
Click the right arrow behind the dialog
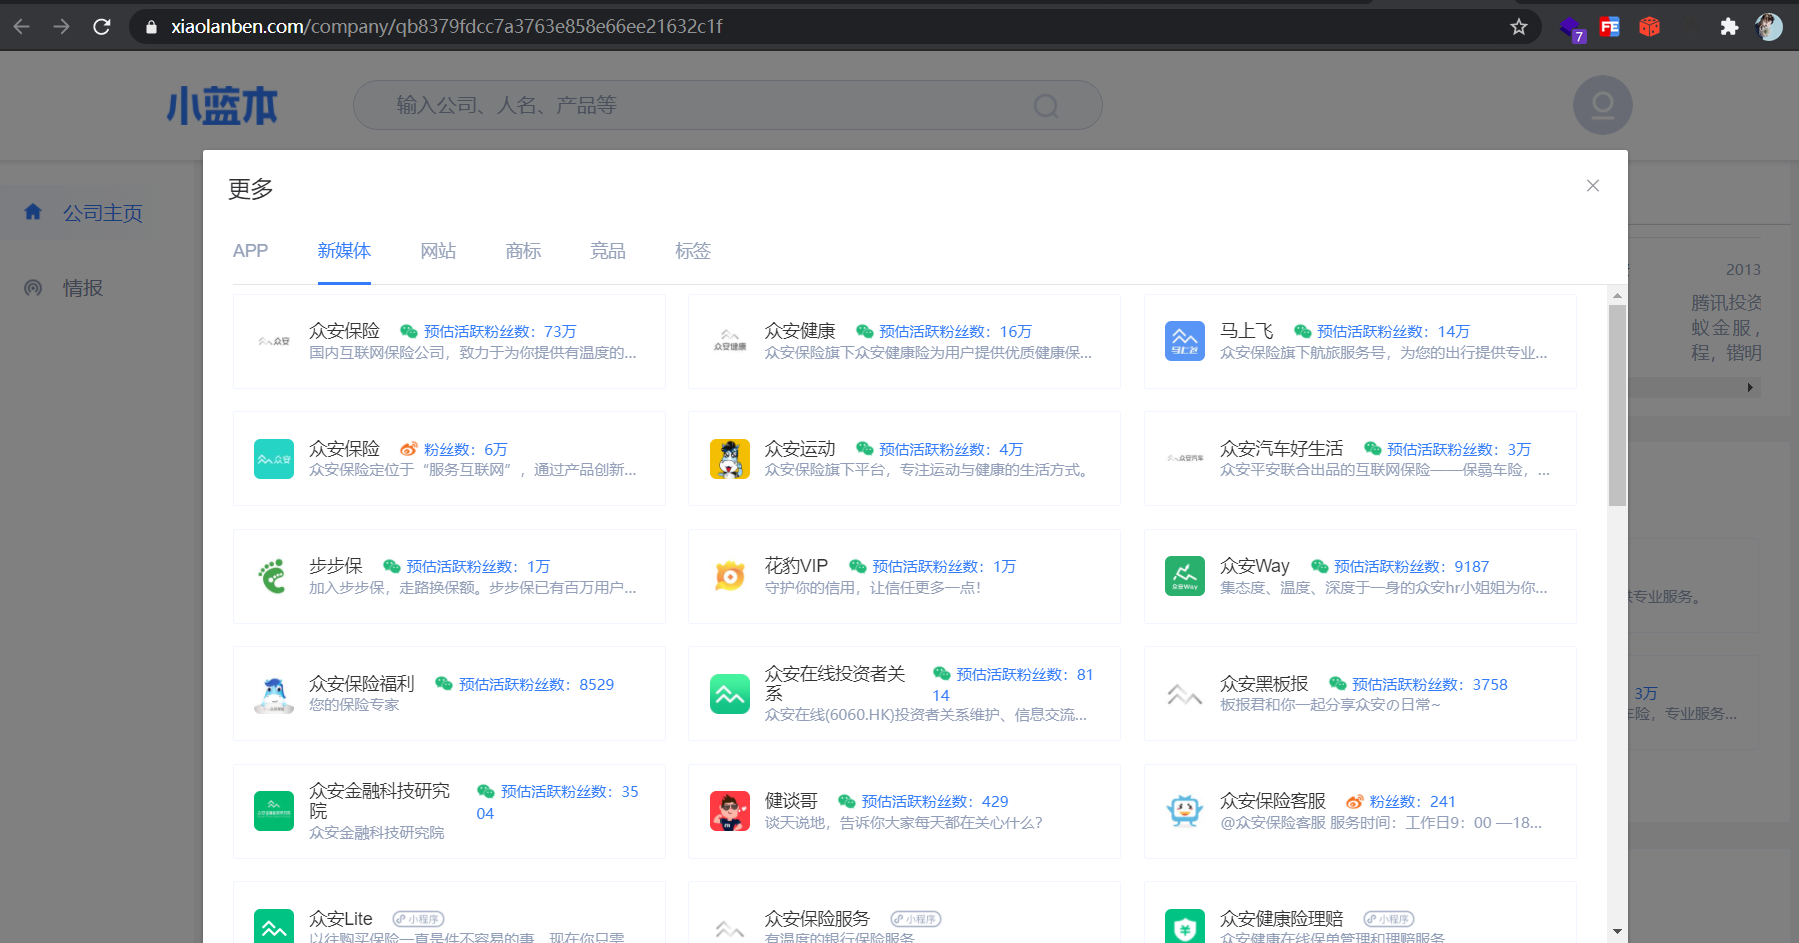click(x=1750, y=388)
